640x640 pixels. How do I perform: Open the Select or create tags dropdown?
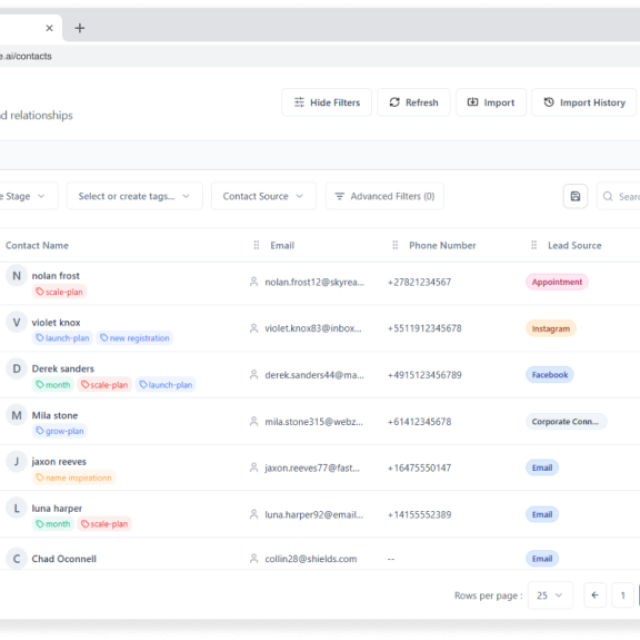[134, 196]
